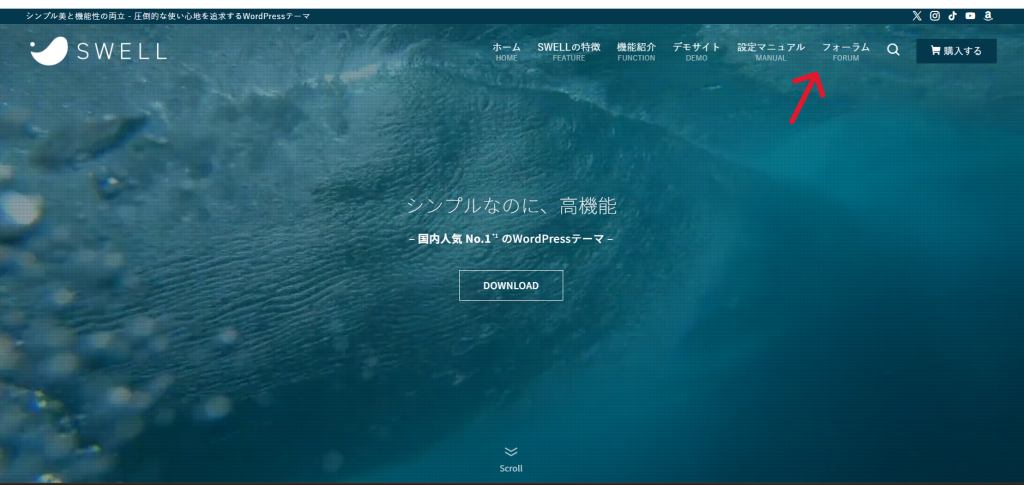
Task: Open the 機能紹介 FUNCTION menu item
Action: [636, 52]
